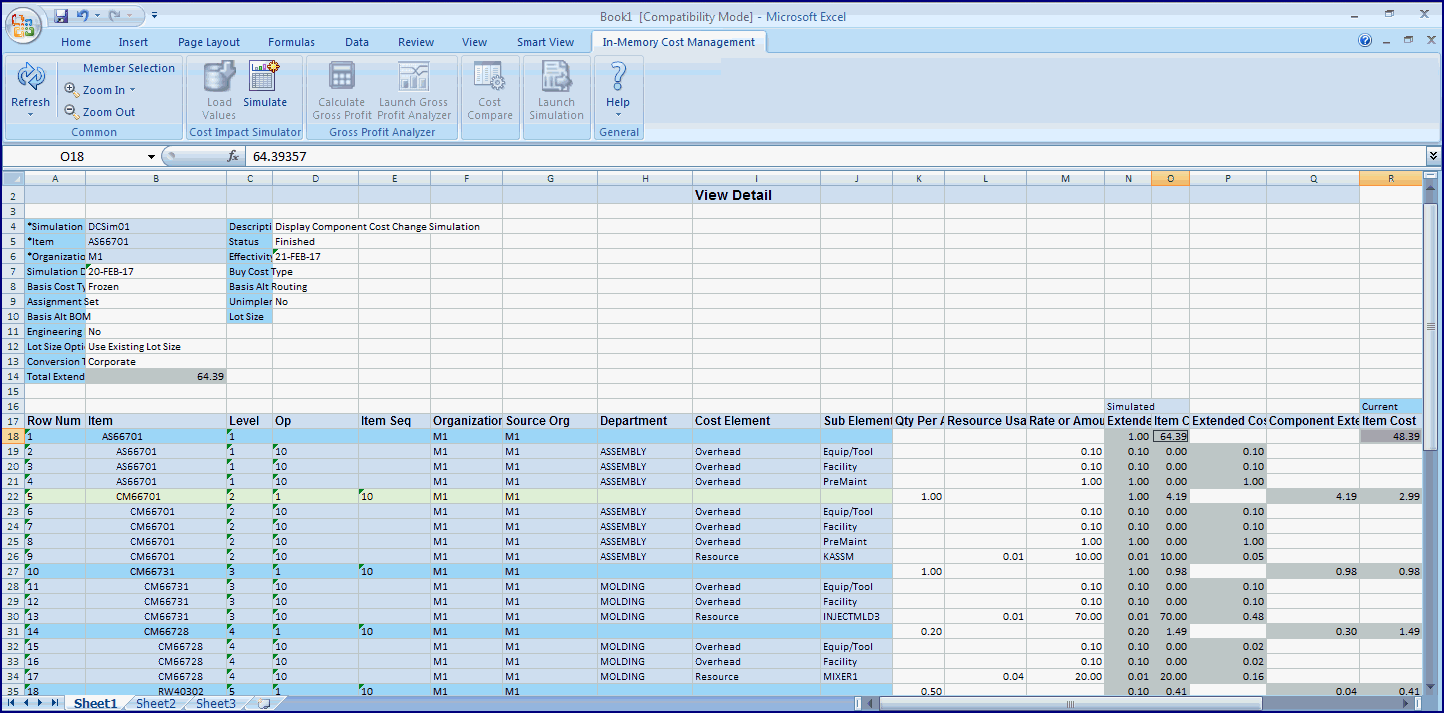Select the INJECTMLD3 sub element cell
The image size is (1444, 713).
click(856, 617)
